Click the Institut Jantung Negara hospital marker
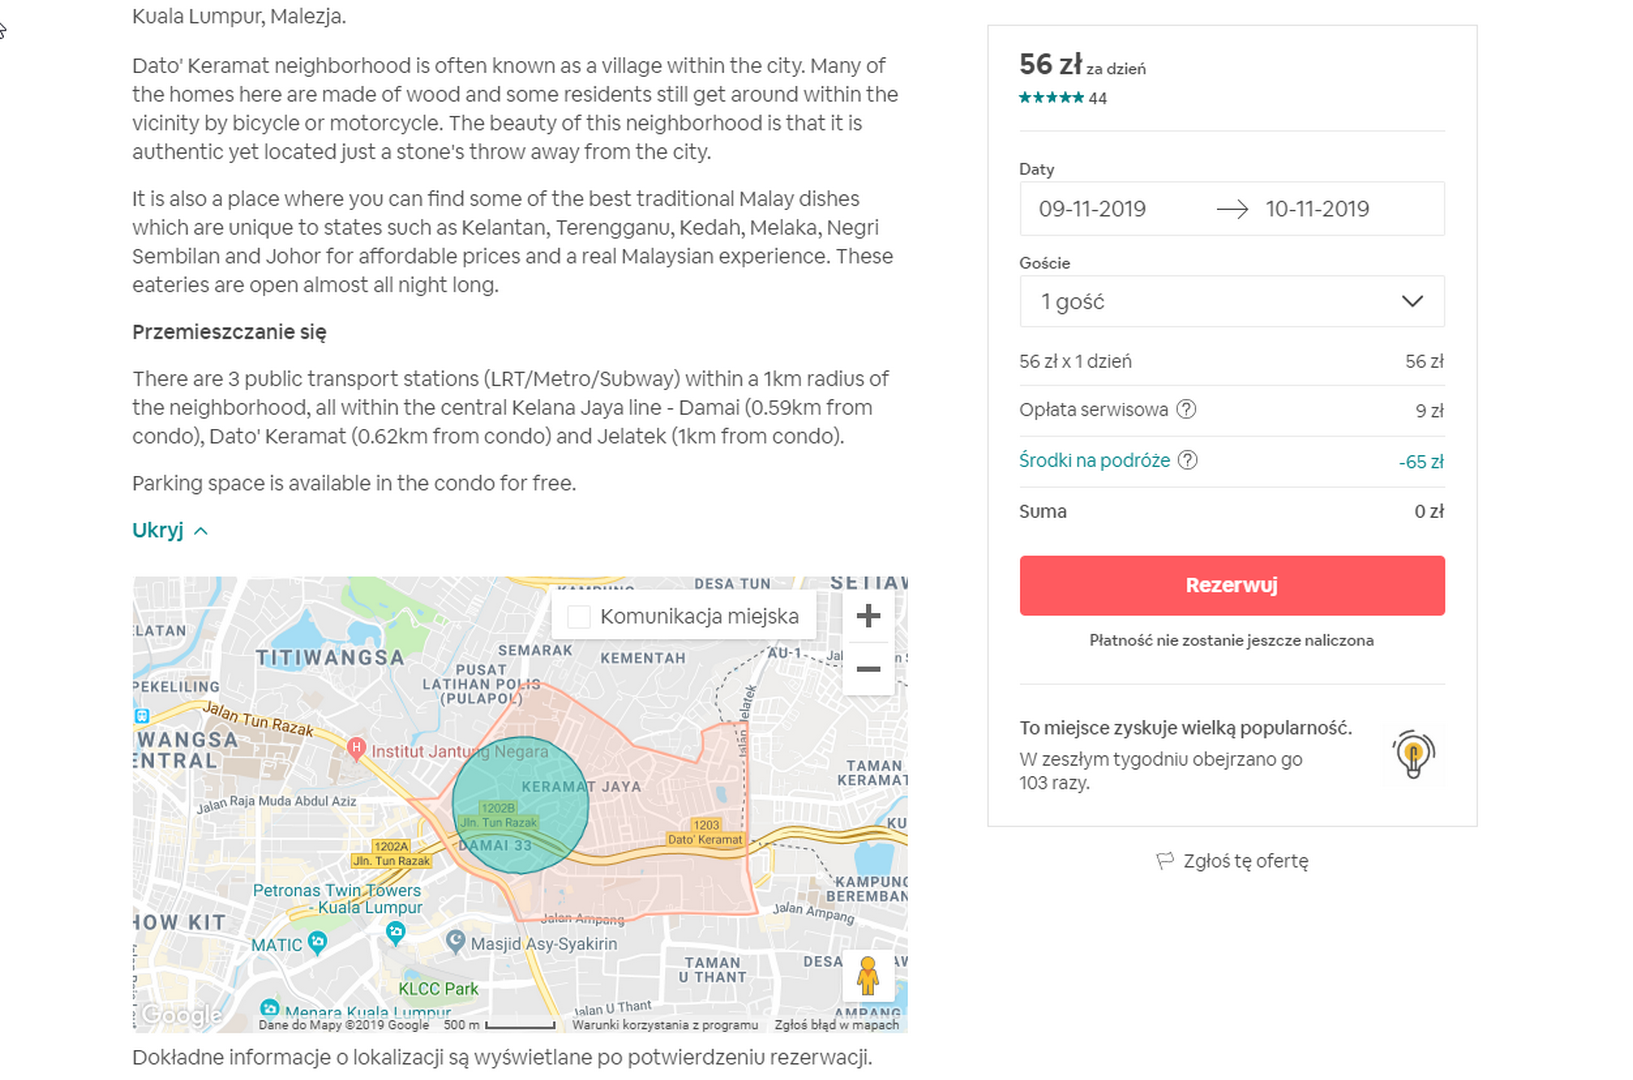Viewport: 1633px width, 1080px height. click(x=356, y=748)
